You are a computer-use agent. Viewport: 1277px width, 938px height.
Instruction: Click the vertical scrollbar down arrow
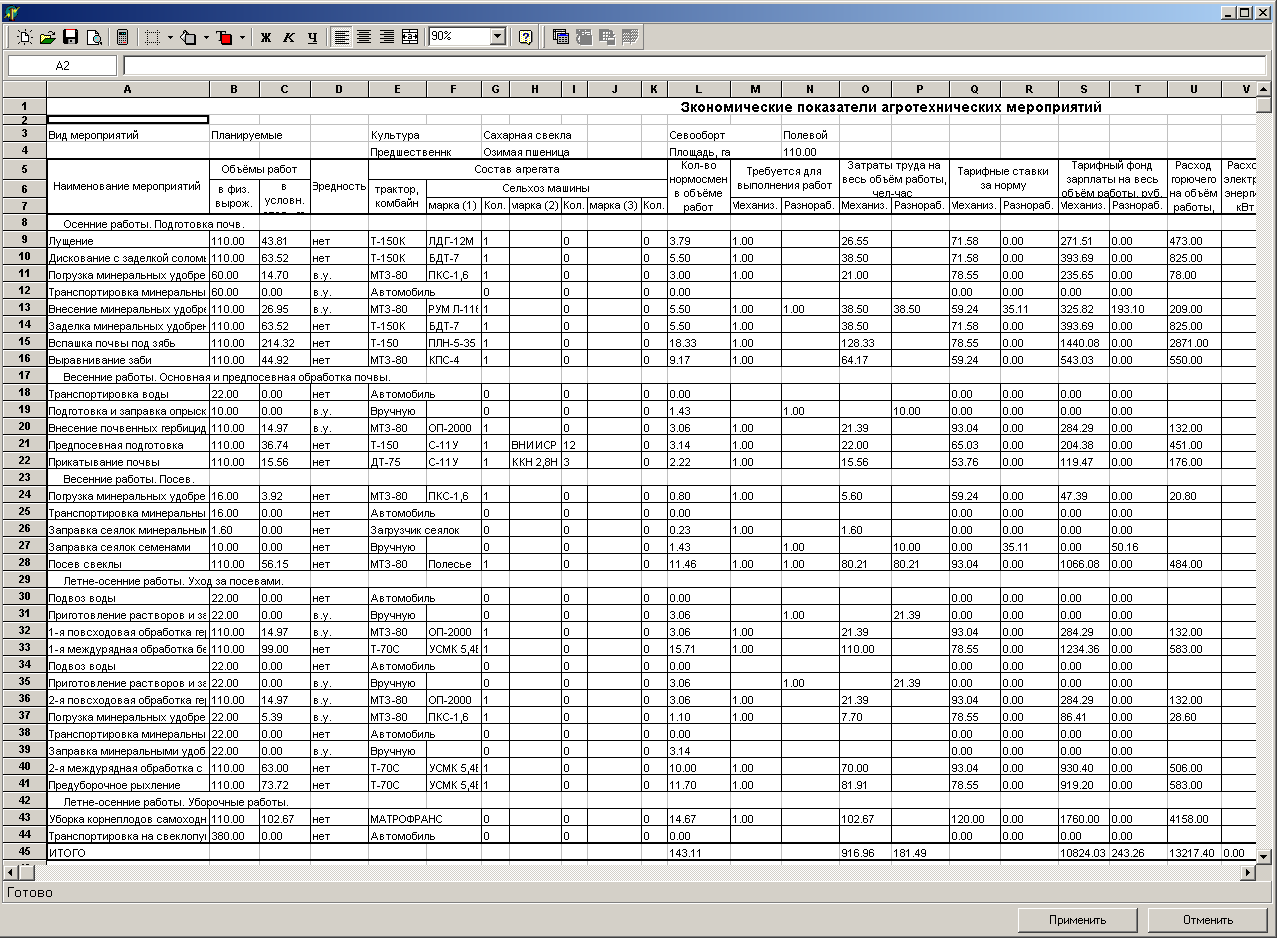[x=1263, y=856]
